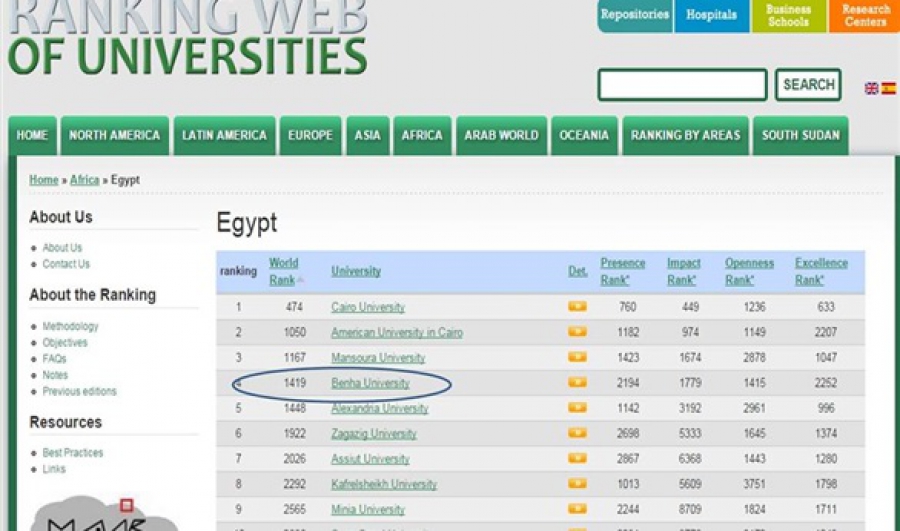Open the Research Centers section tab

[864, 15]
